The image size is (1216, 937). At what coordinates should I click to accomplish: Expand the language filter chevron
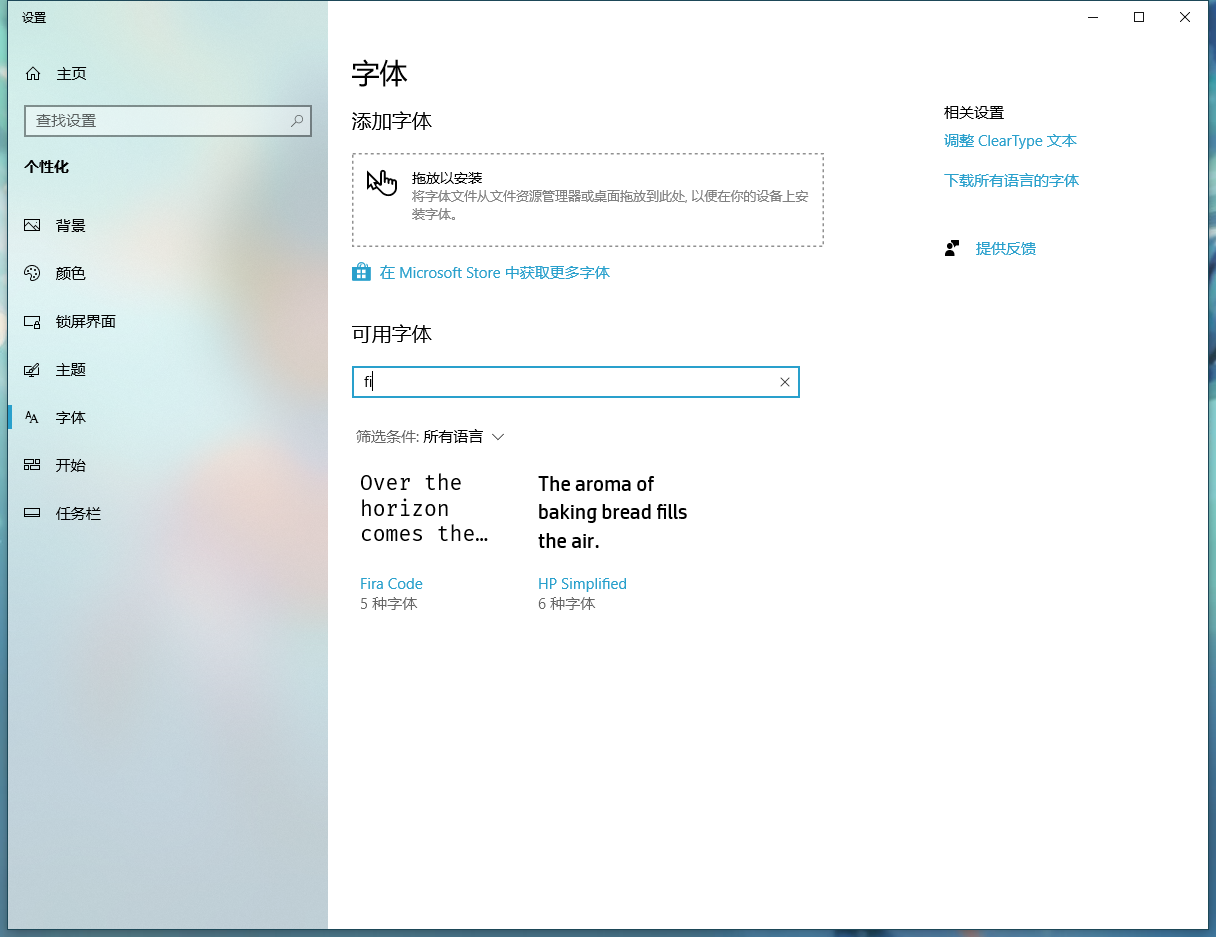[499, 437]
